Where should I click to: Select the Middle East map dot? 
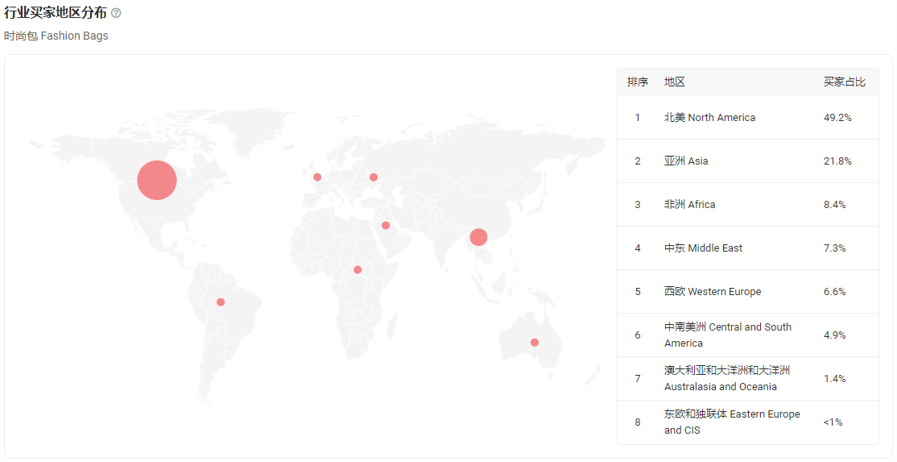(386, 225)
